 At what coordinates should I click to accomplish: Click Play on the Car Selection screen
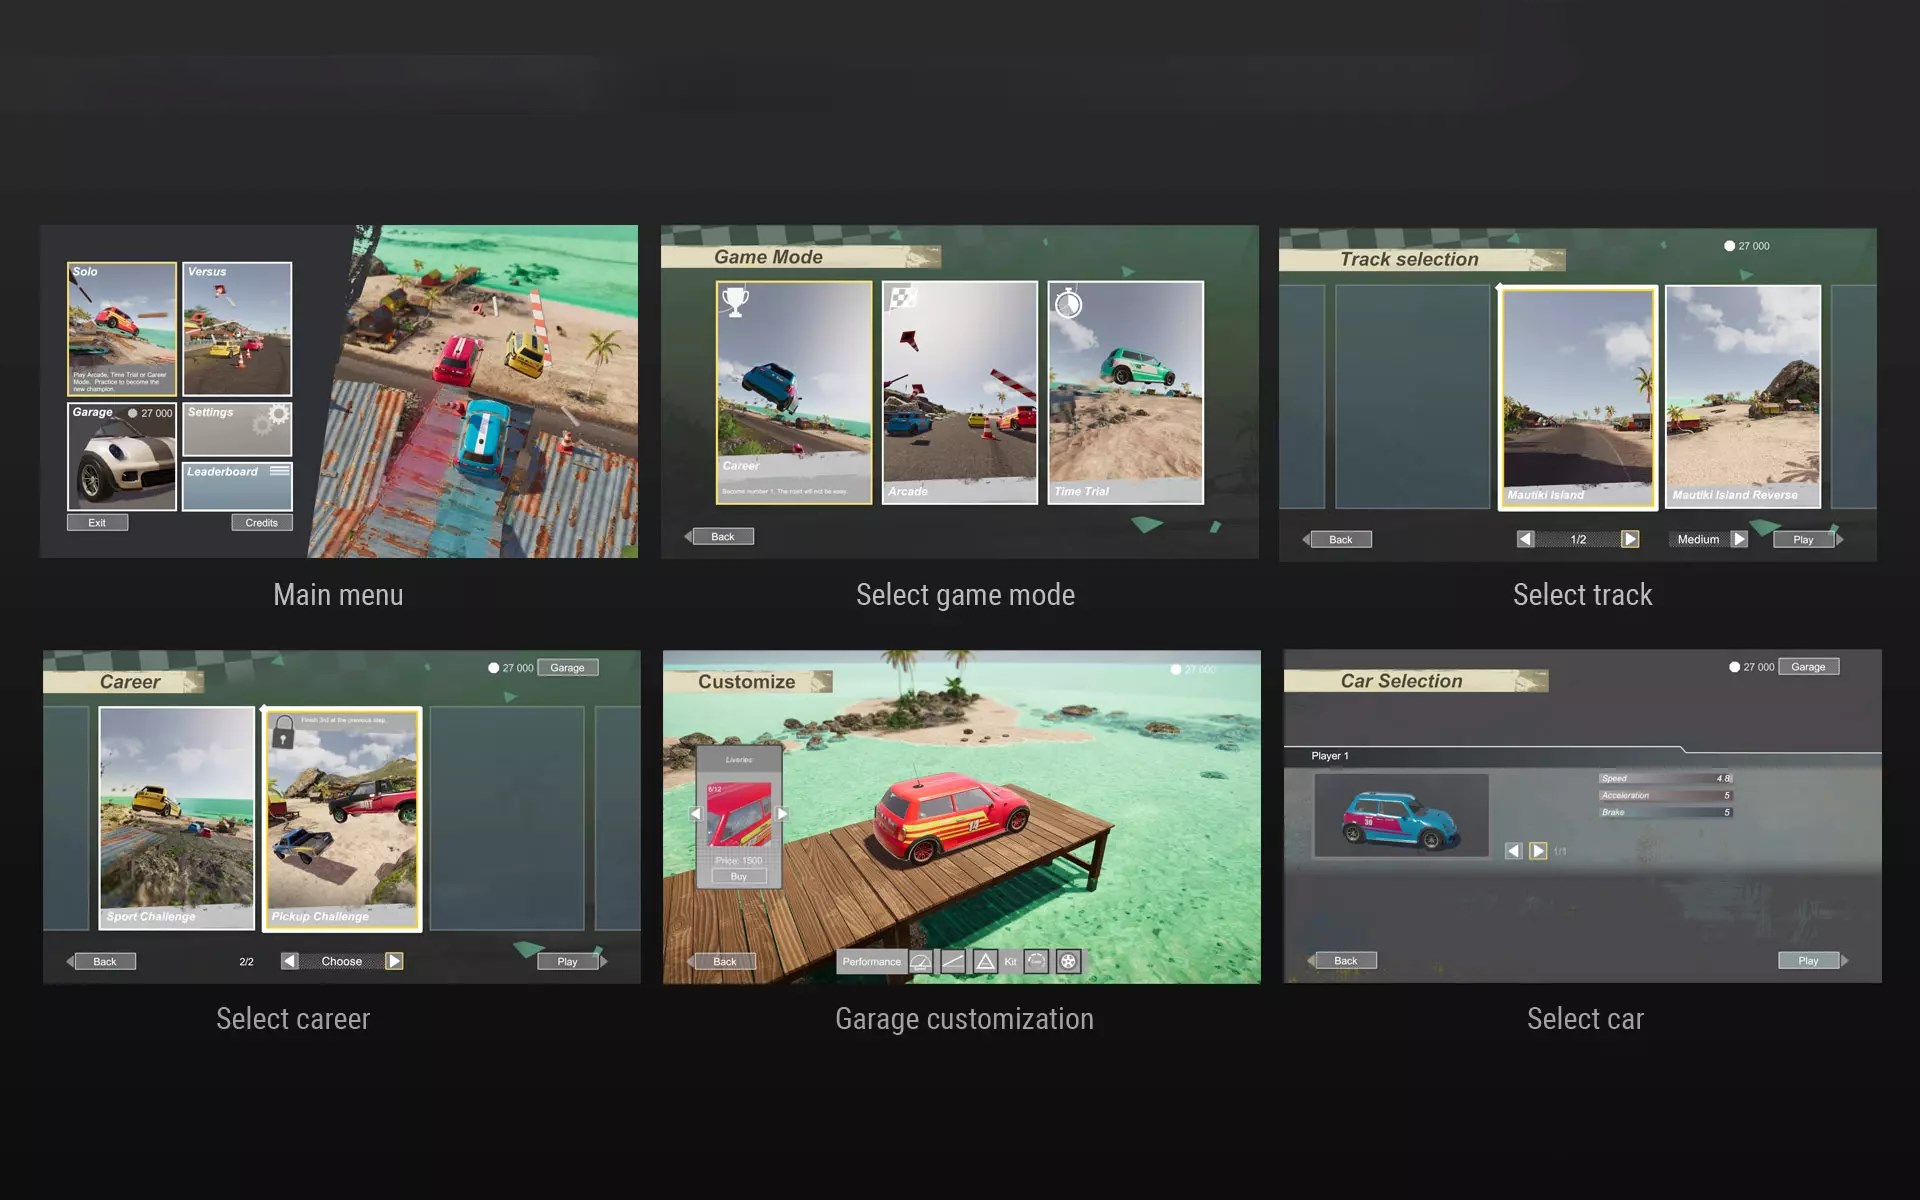(1808, 960)
